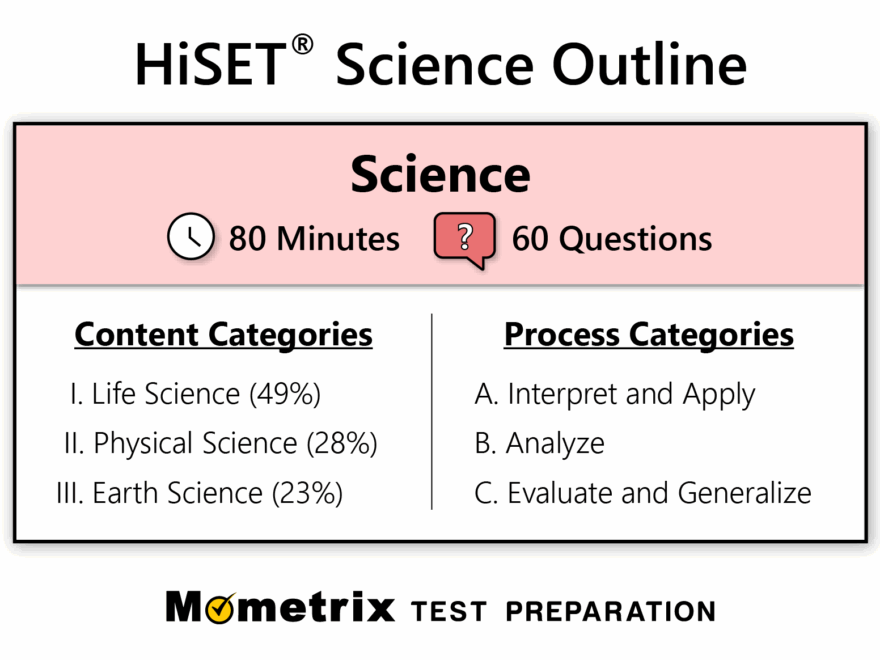The height and width of the screenshot is (660, 880).
Task: Select the Life Science (49%) item
Action: 195,394
